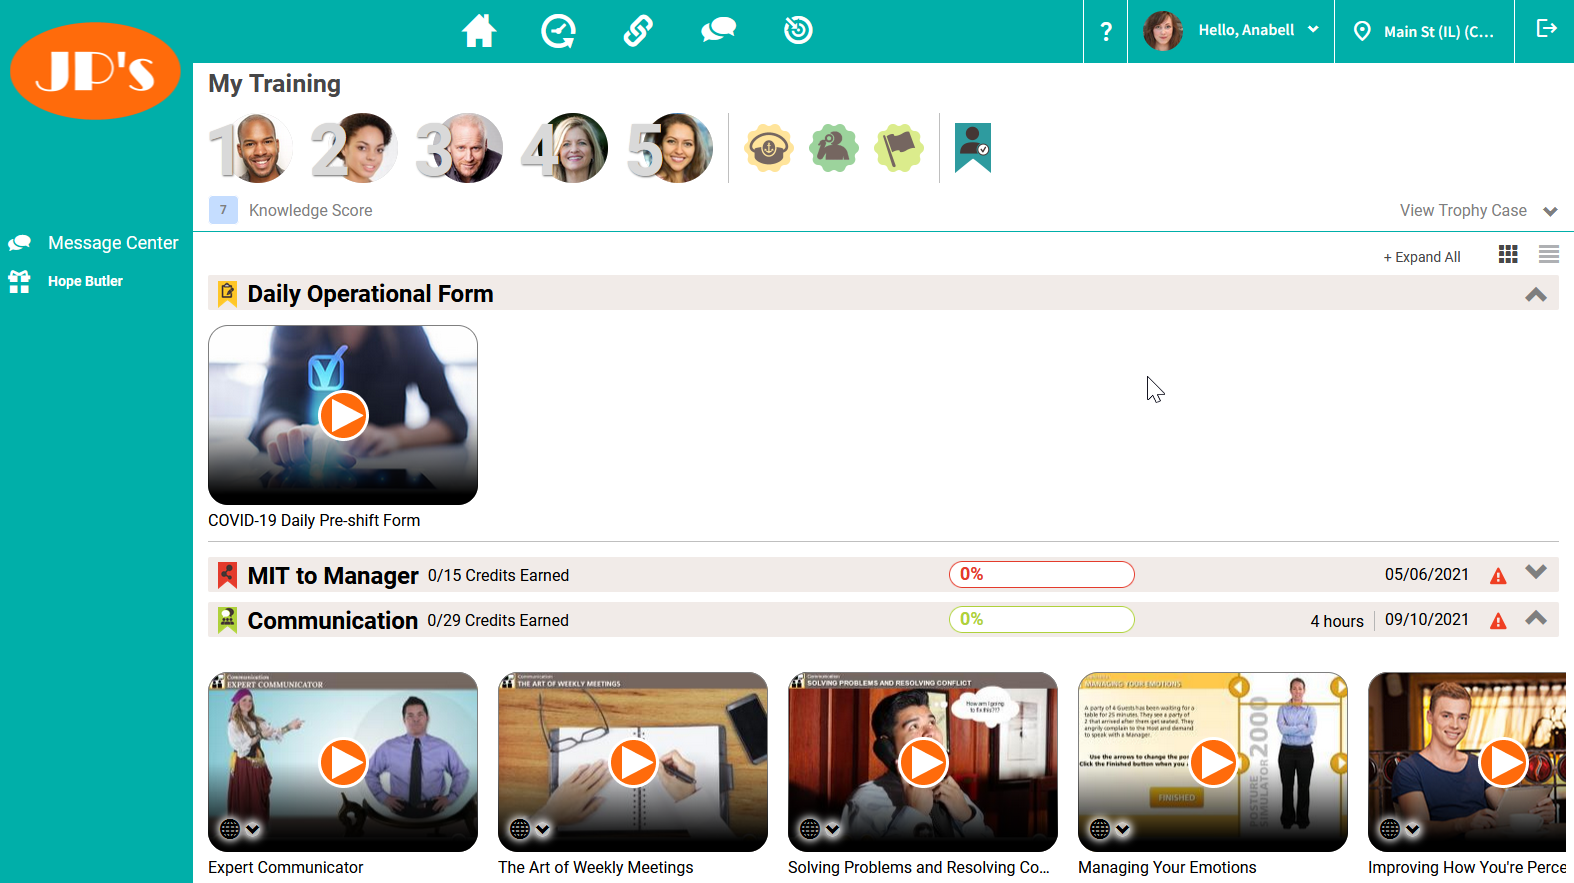Open language dropdown on Expert Communicator
The height and width of the screenshot is (883, 1574).
(x=240, y=829)
